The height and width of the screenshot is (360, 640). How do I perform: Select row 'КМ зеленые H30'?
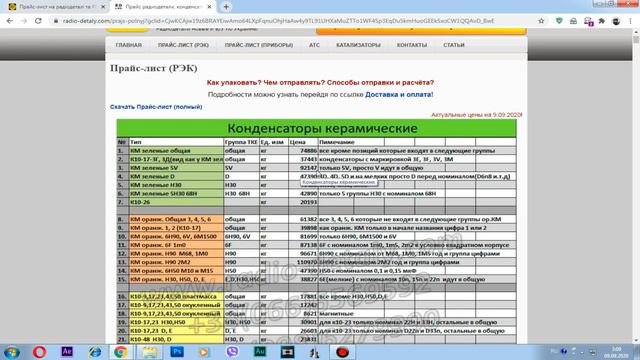pos(316,185)
